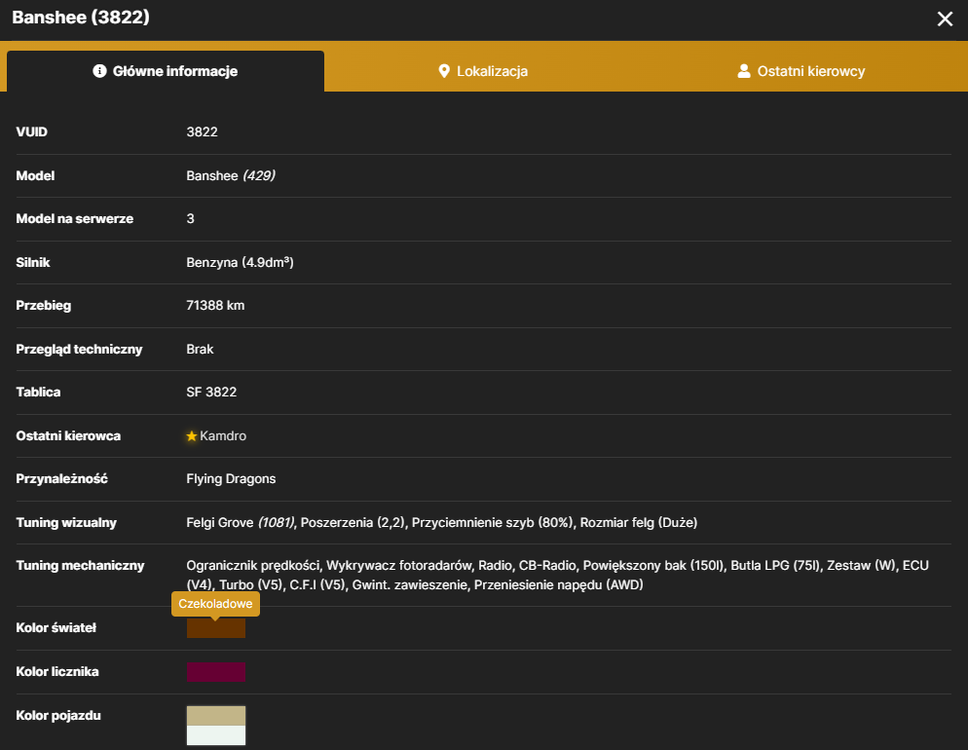Click the dialog title Banshee (3822)

81,17
